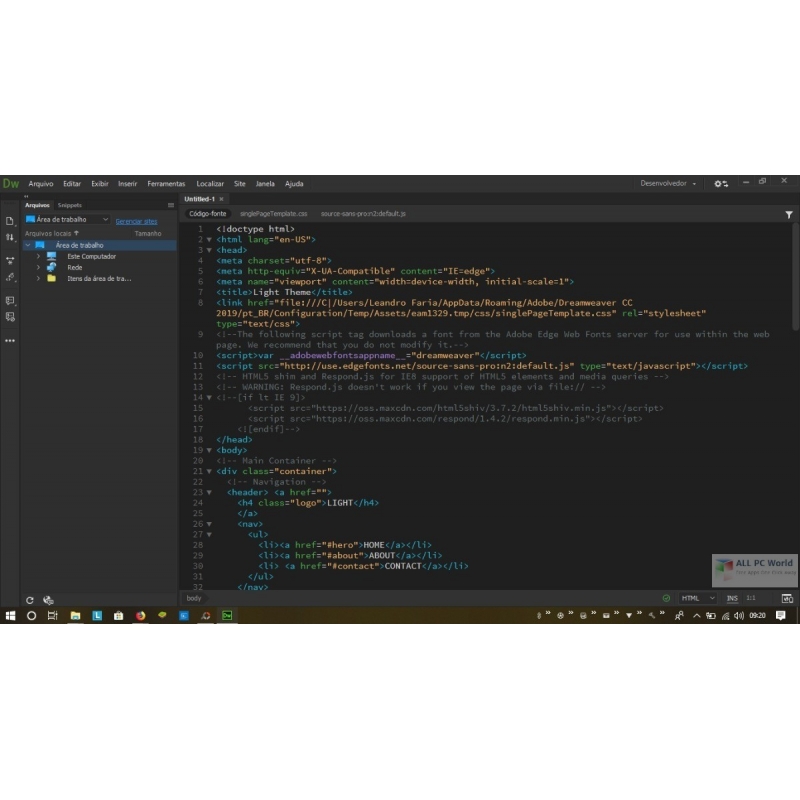
Task: Sort by the Tamanho column header
Action: [148, 234]
